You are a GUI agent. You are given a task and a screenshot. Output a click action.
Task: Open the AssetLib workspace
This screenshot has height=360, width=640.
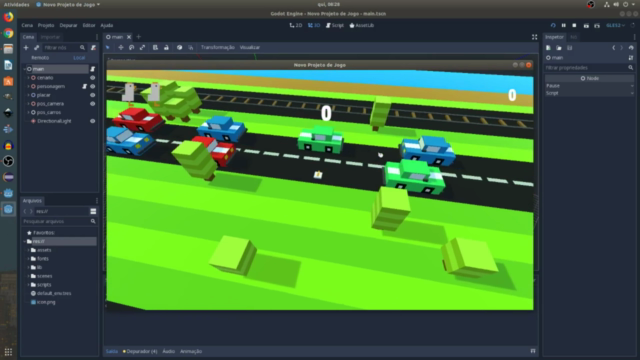(362, 25)
